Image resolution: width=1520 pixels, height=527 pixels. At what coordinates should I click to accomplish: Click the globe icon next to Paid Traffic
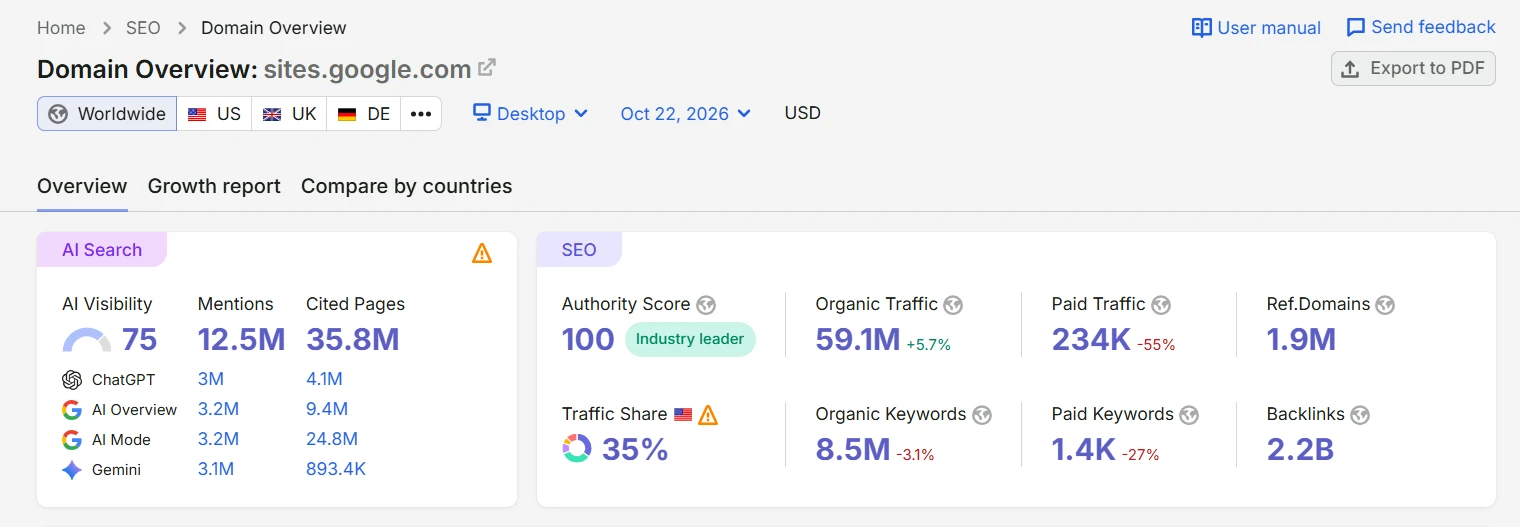pos(1161,305)
